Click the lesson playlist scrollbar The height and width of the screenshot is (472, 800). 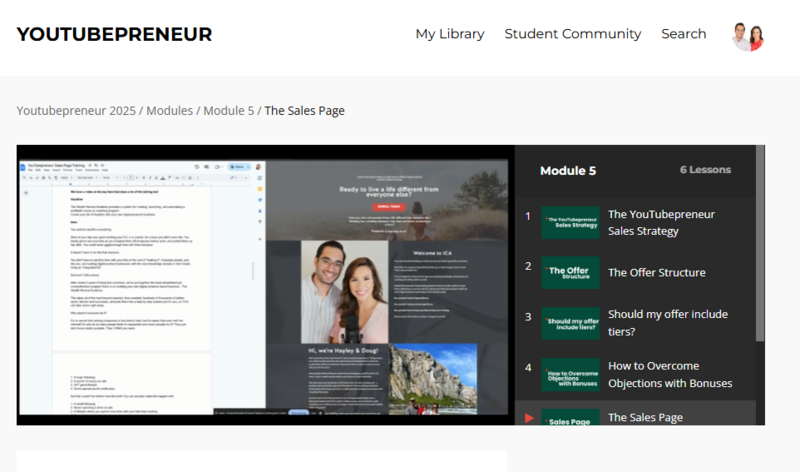[760, 244]
